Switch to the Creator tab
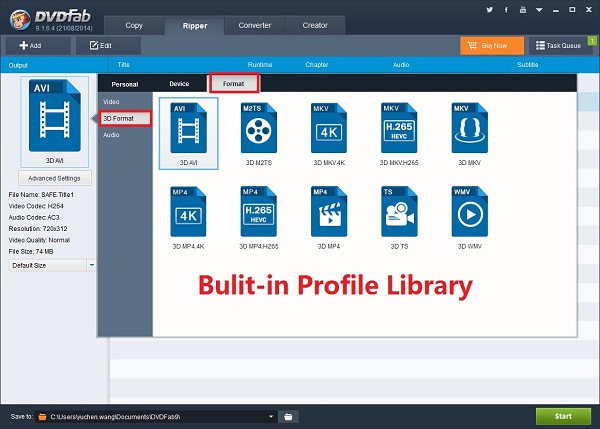600x429 pixels. pyautogui.click(x=315, y=25)
